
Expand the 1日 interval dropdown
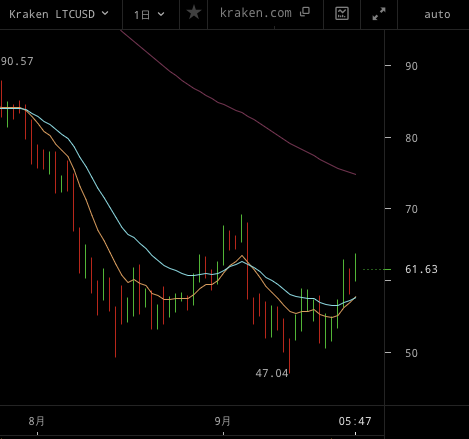click(149, 14)
